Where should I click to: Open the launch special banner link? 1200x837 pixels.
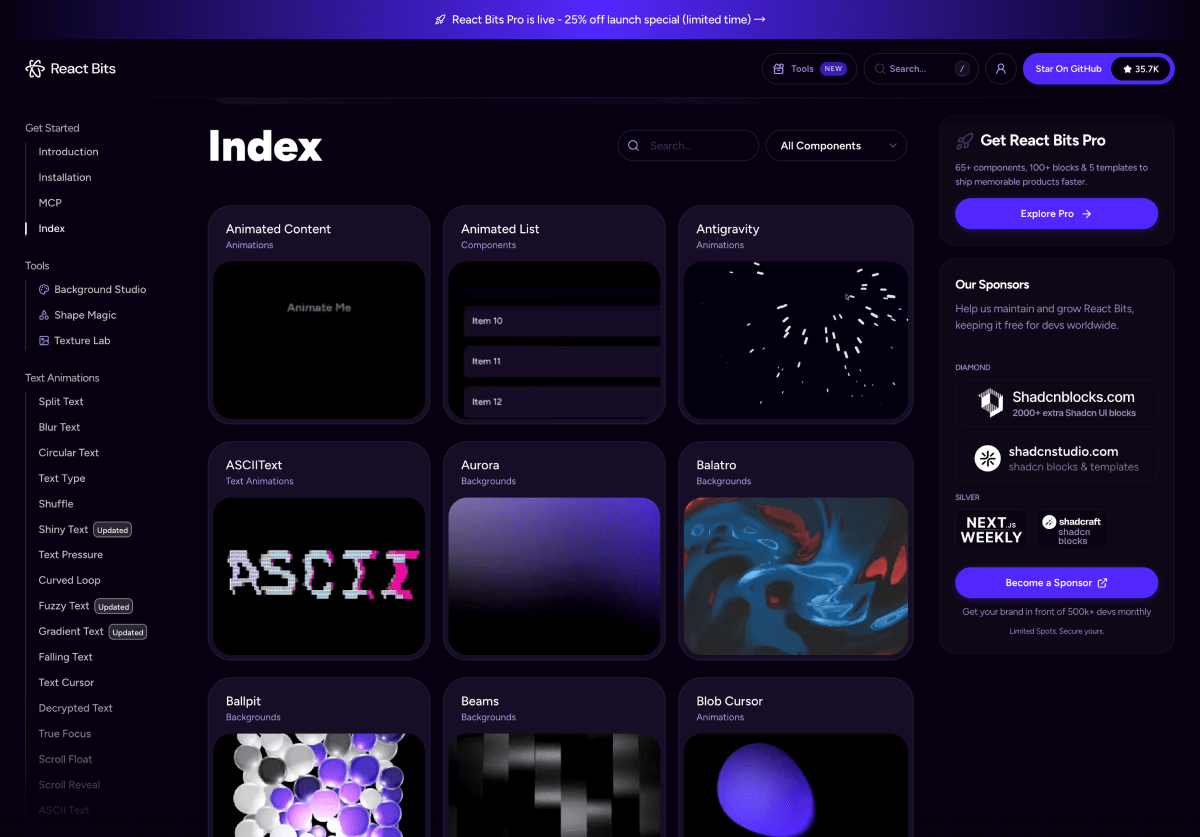[x=600, y=19]
